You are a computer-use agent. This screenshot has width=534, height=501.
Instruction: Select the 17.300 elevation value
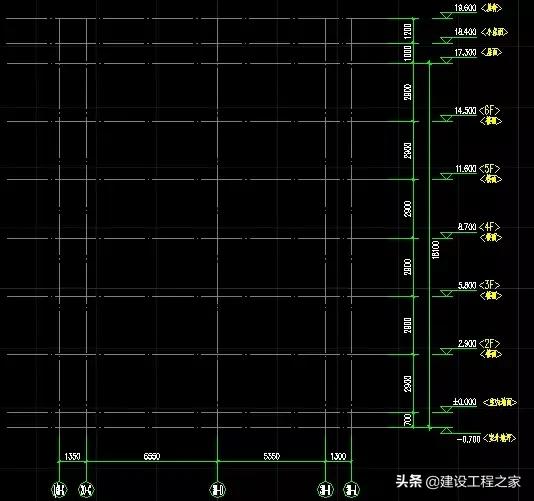click(x=465, y=52)
